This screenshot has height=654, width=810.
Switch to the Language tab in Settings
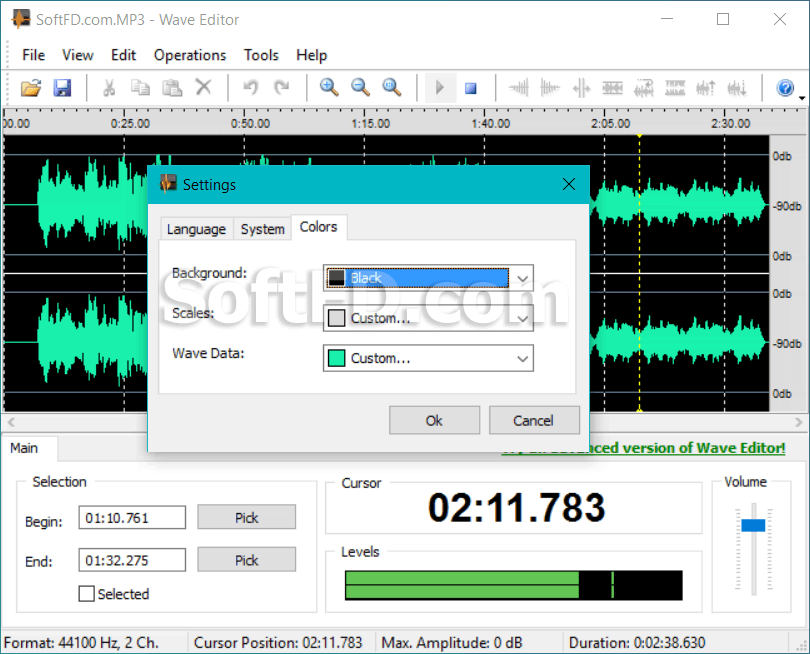[196, 229]
